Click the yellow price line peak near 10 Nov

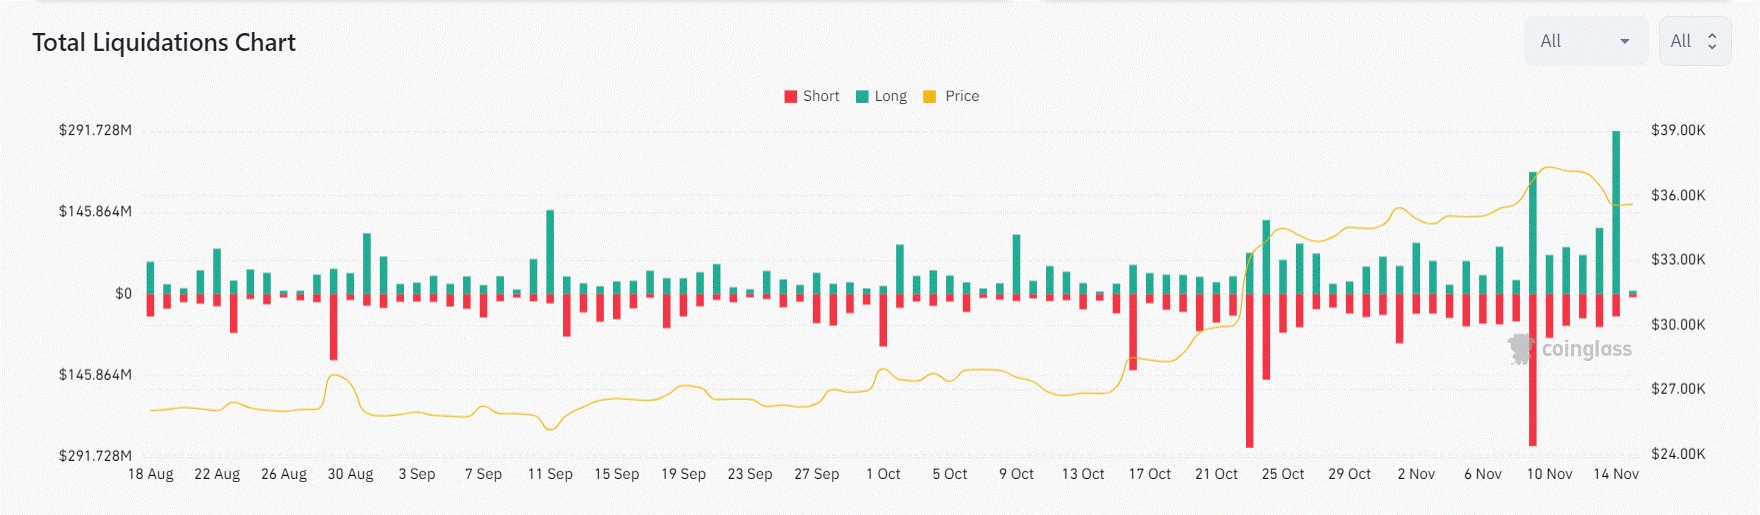[1549, 168]
